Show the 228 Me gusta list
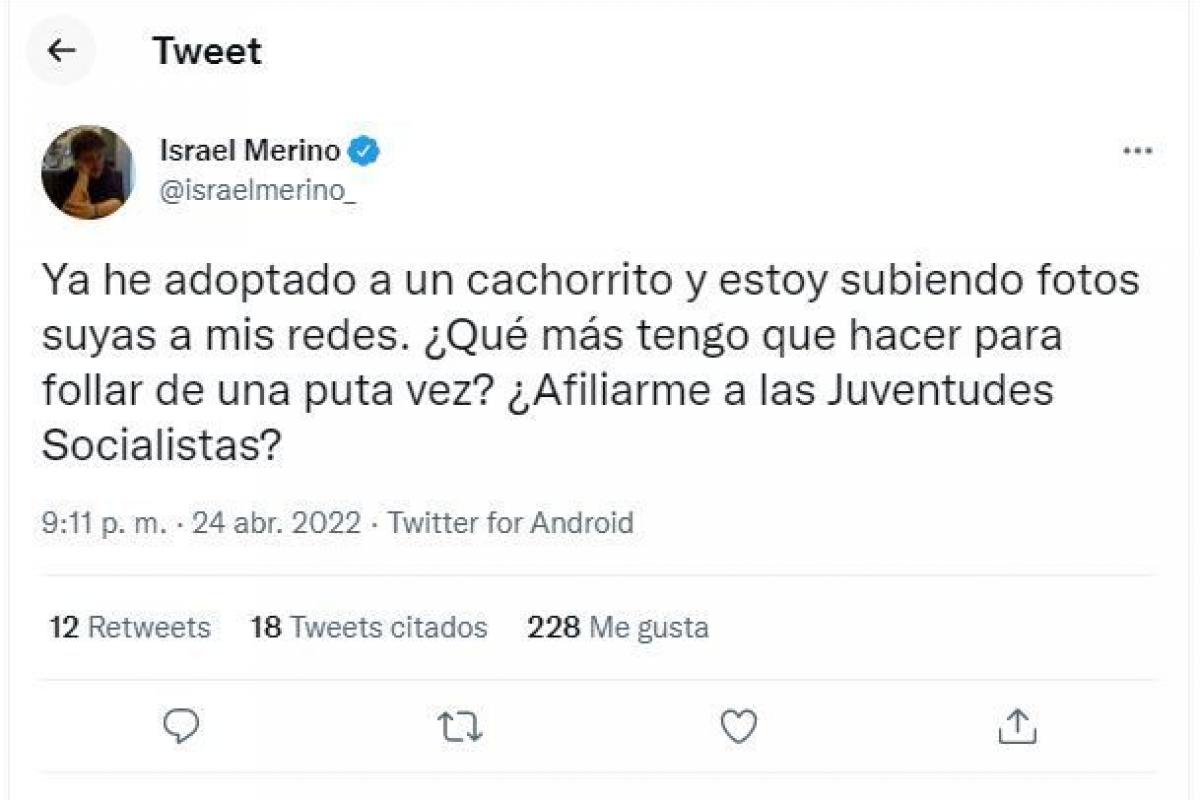 618,627
